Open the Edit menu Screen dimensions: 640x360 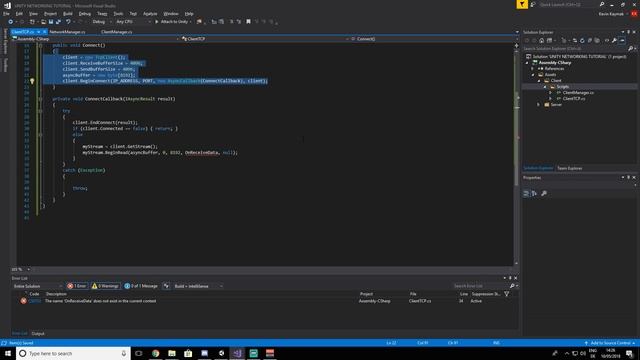point(19,13)
